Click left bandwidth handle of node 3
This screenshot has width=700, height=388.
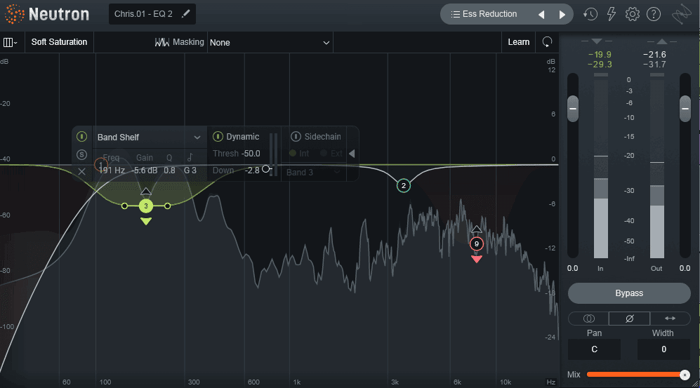click(125, 206)
